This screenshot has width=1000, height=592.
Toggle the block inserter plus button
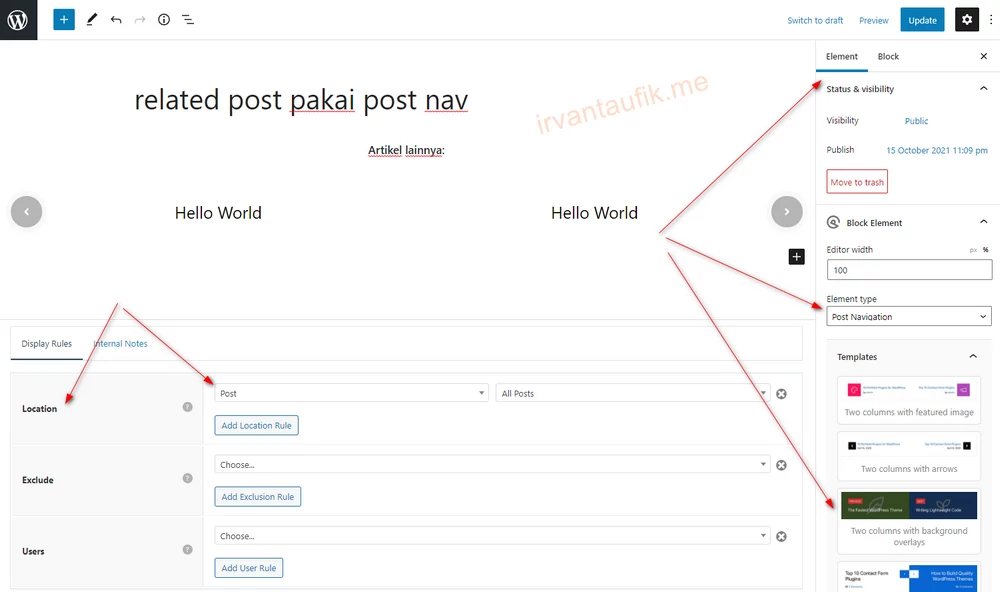click(x=64, y=20)
